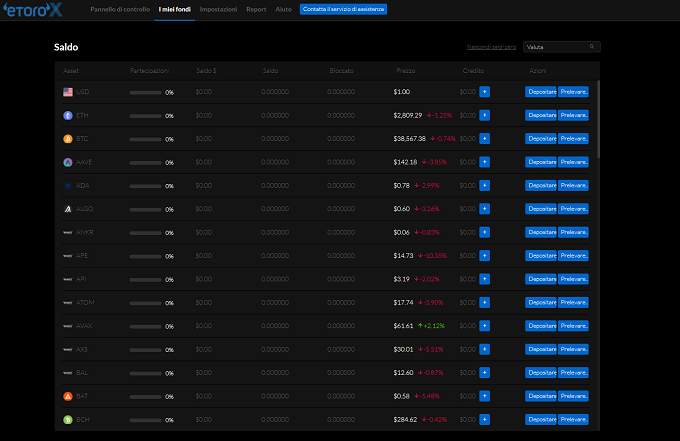Open the Aiuto menu item

coord(284,9)
